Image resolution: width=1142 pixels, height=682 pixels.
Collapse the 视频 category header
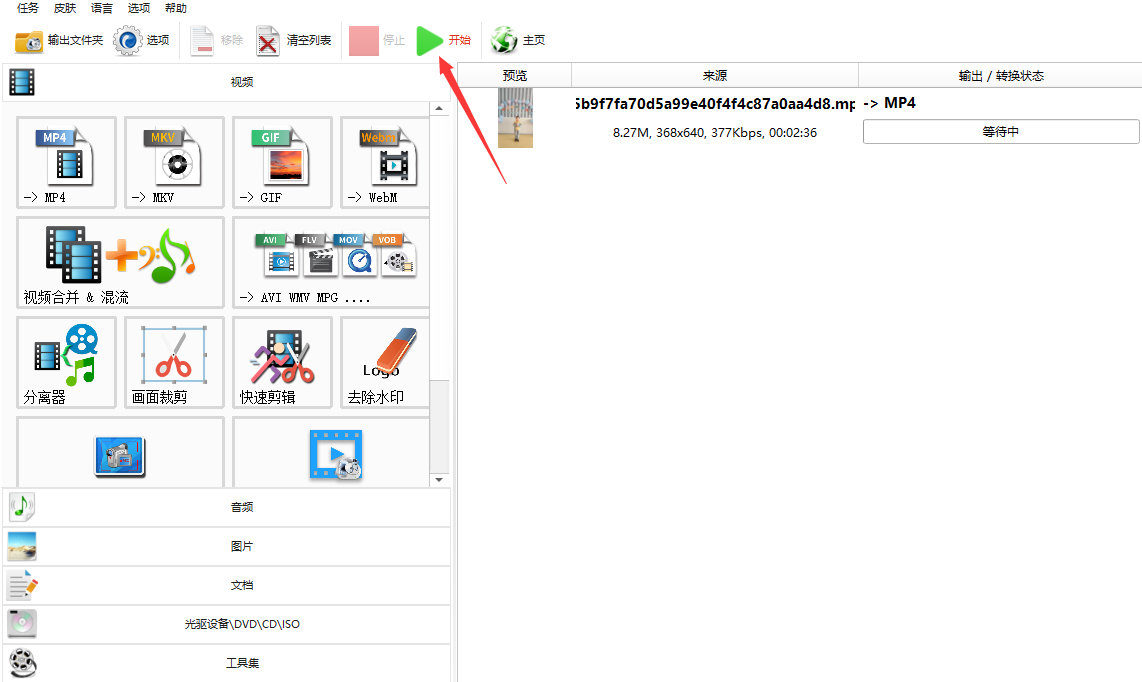coord(227,82)
